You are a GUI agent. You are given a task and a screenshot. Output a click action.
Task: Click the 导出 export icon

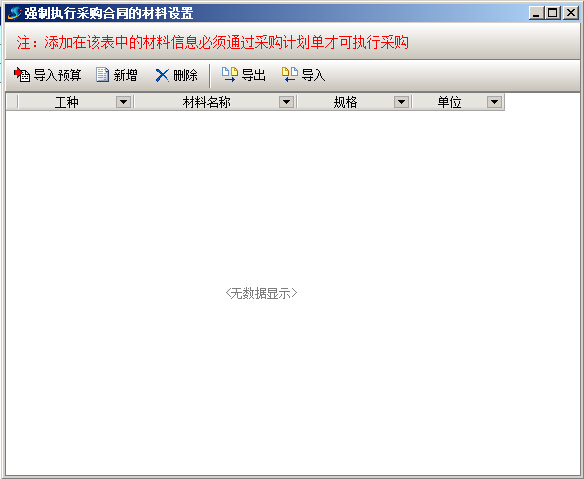229,74
